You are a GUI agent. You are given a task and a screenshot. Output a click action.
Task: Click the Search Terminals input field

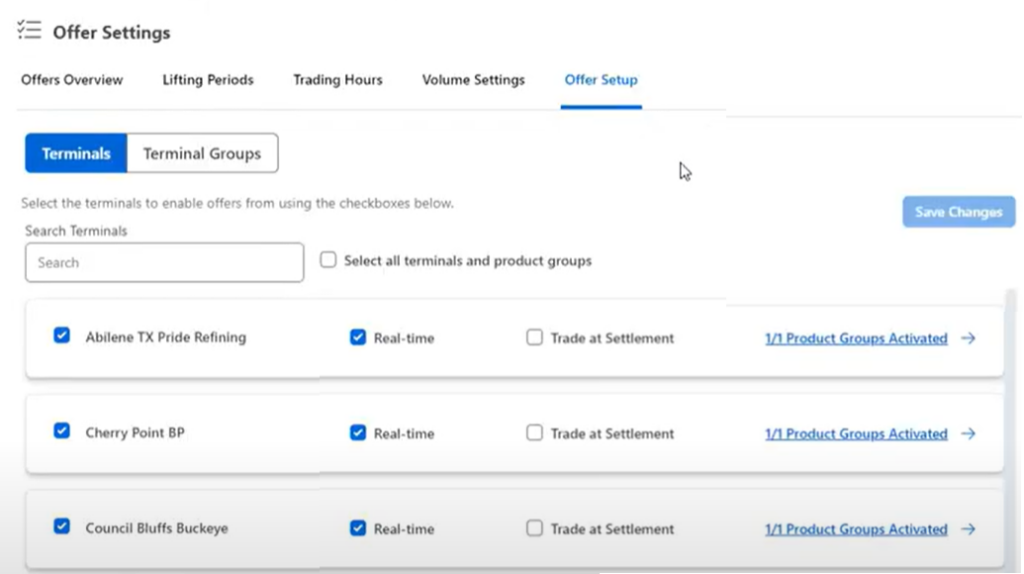165,263
